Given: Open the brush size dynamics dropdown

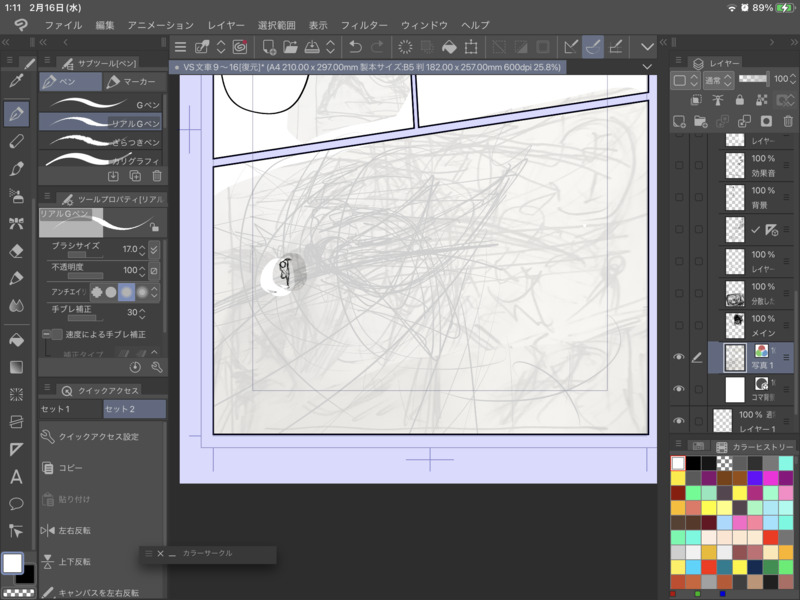Looking at the screenshot, I should pos(154,249).
